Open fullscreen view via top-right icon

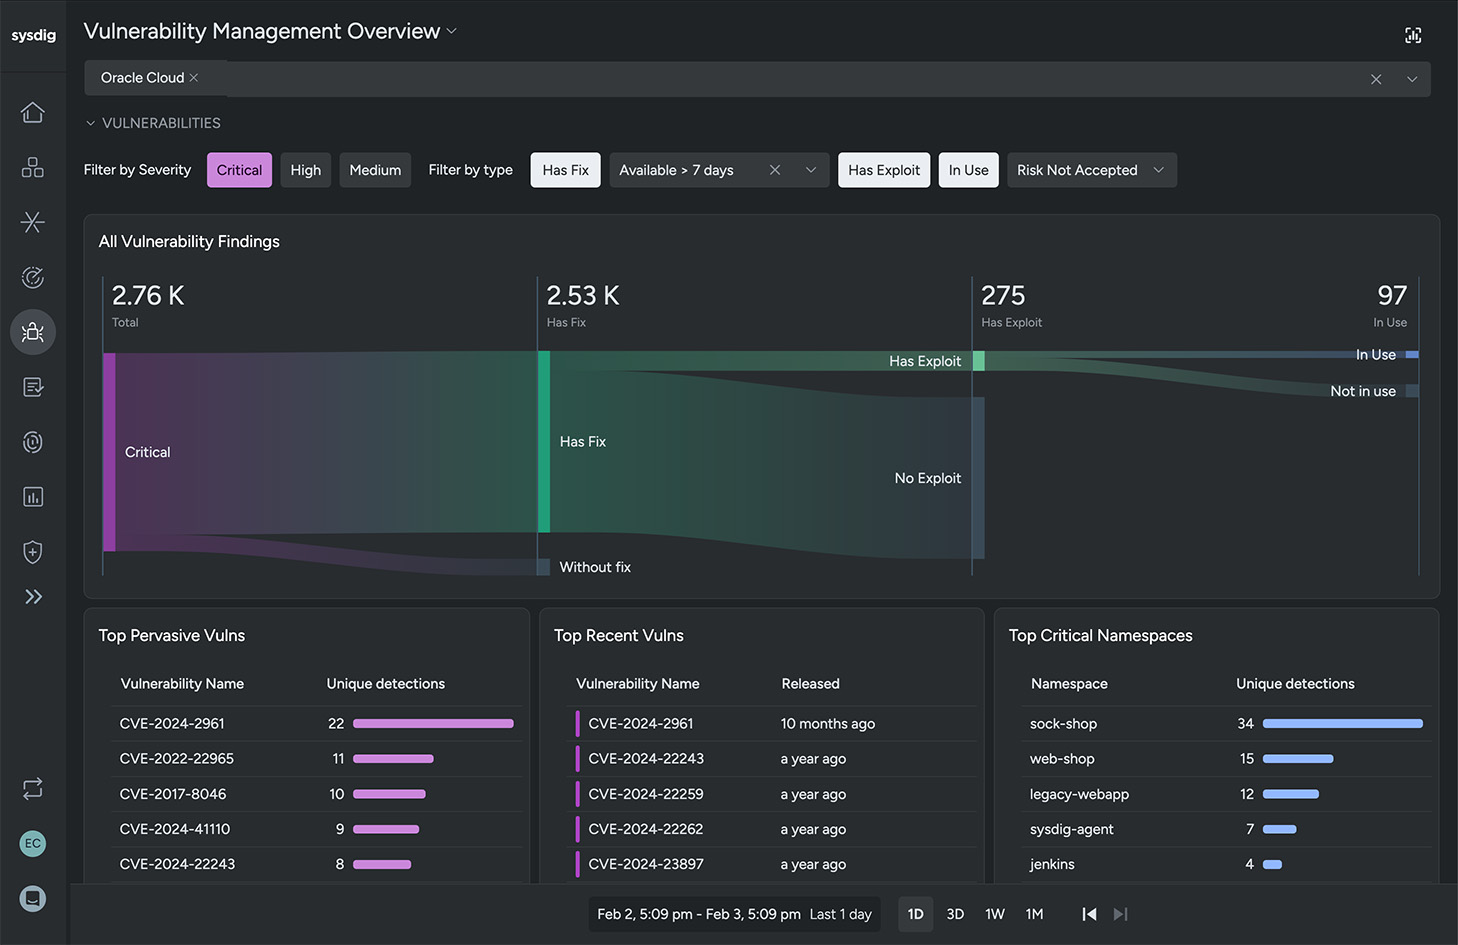[1413, 35]
